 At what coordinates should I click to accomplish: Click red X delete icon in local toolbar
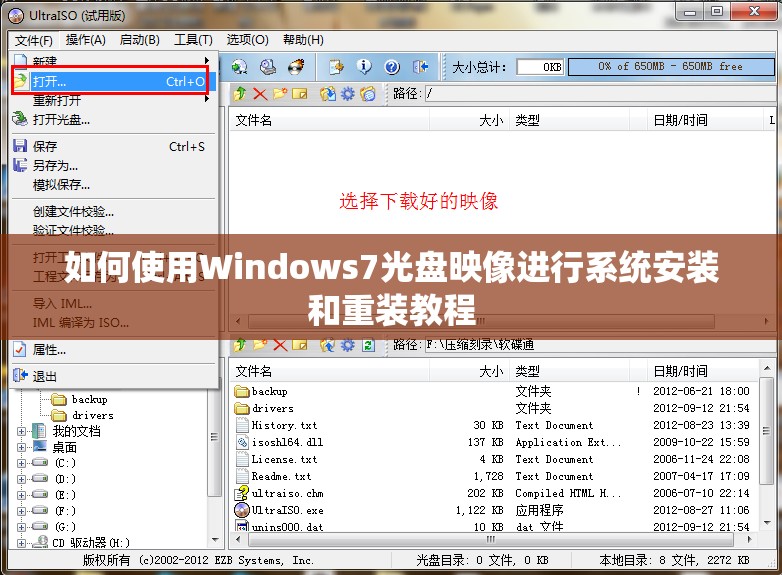click(280, 345)
